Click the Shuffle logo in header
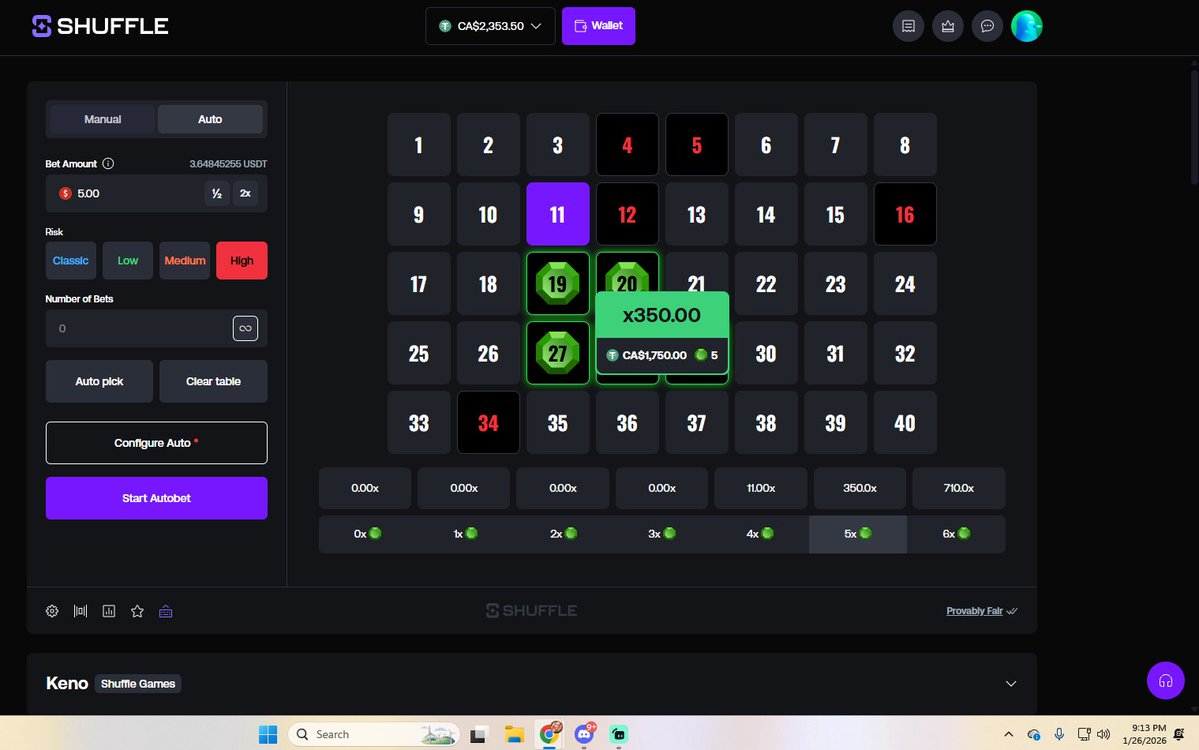1199x750 pixels. pyautogui.click(x=100, y=26)
